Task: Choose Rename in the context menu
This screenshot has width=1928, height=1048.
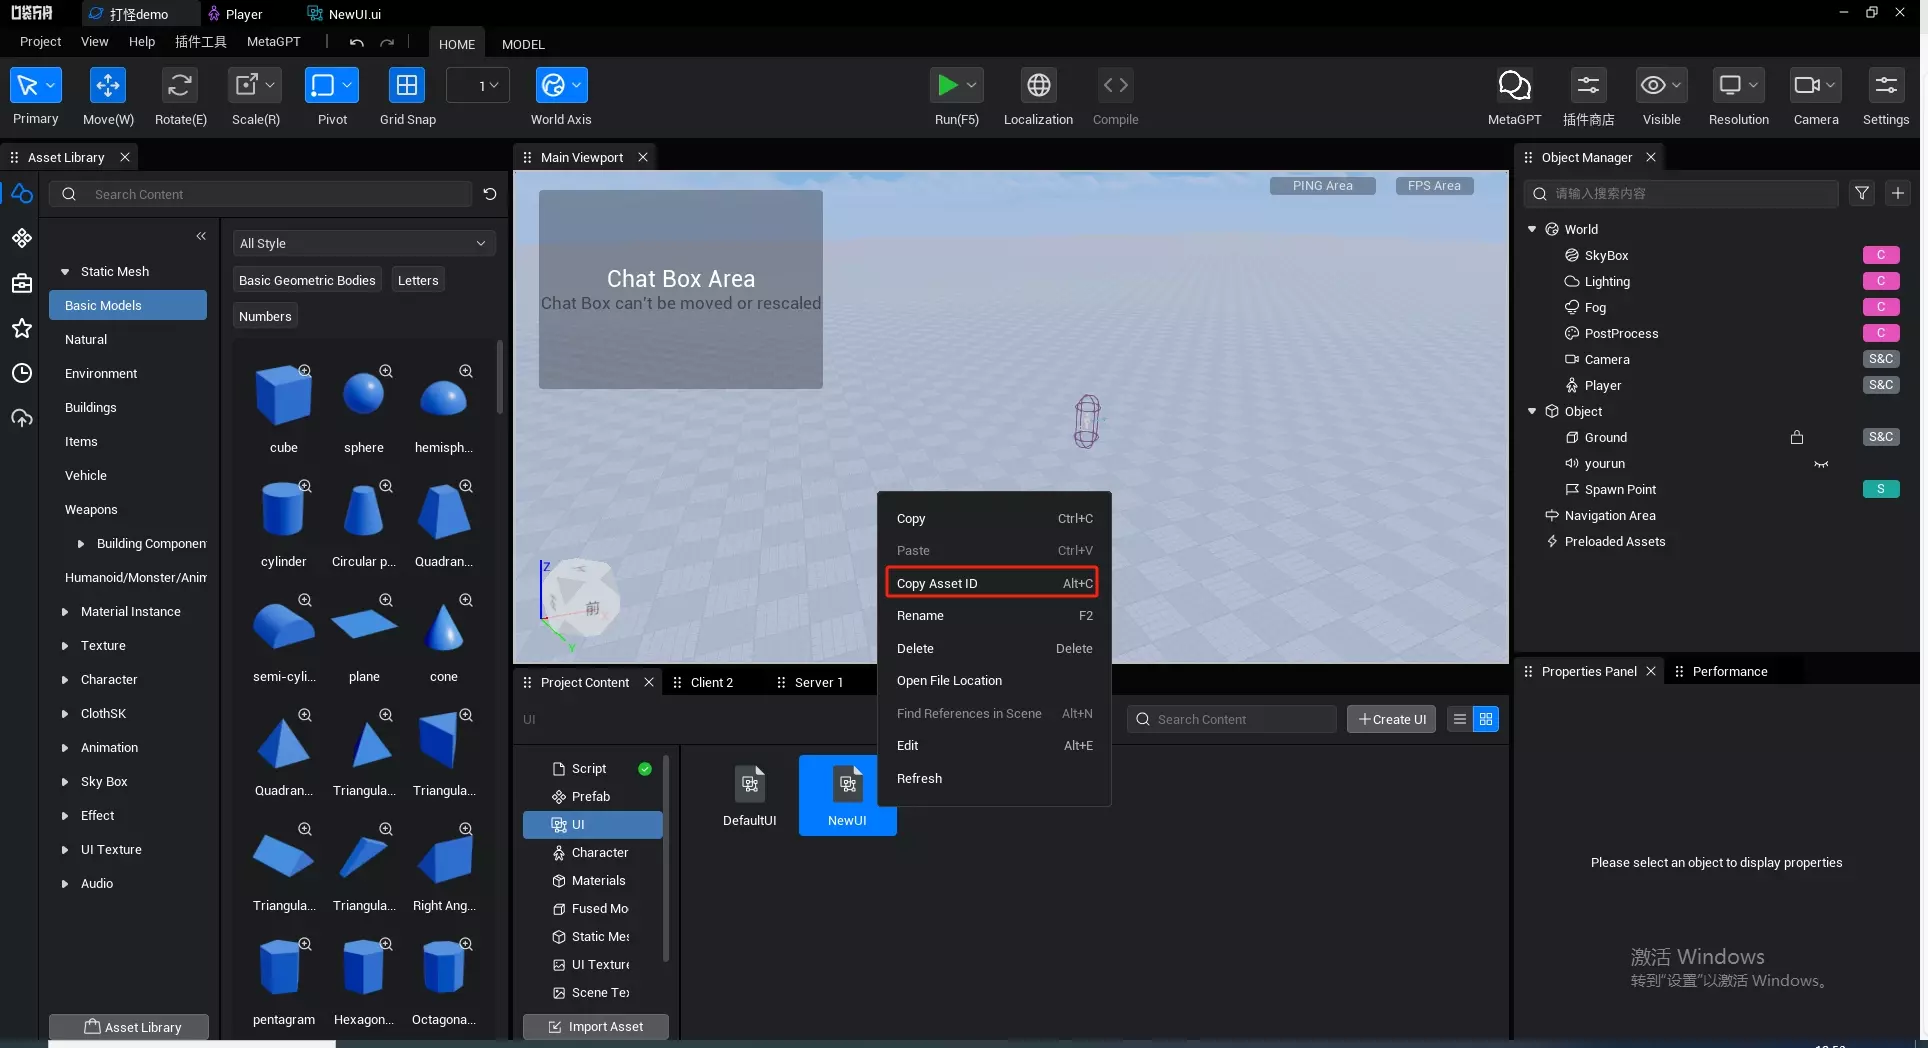Action: [993, 616]
